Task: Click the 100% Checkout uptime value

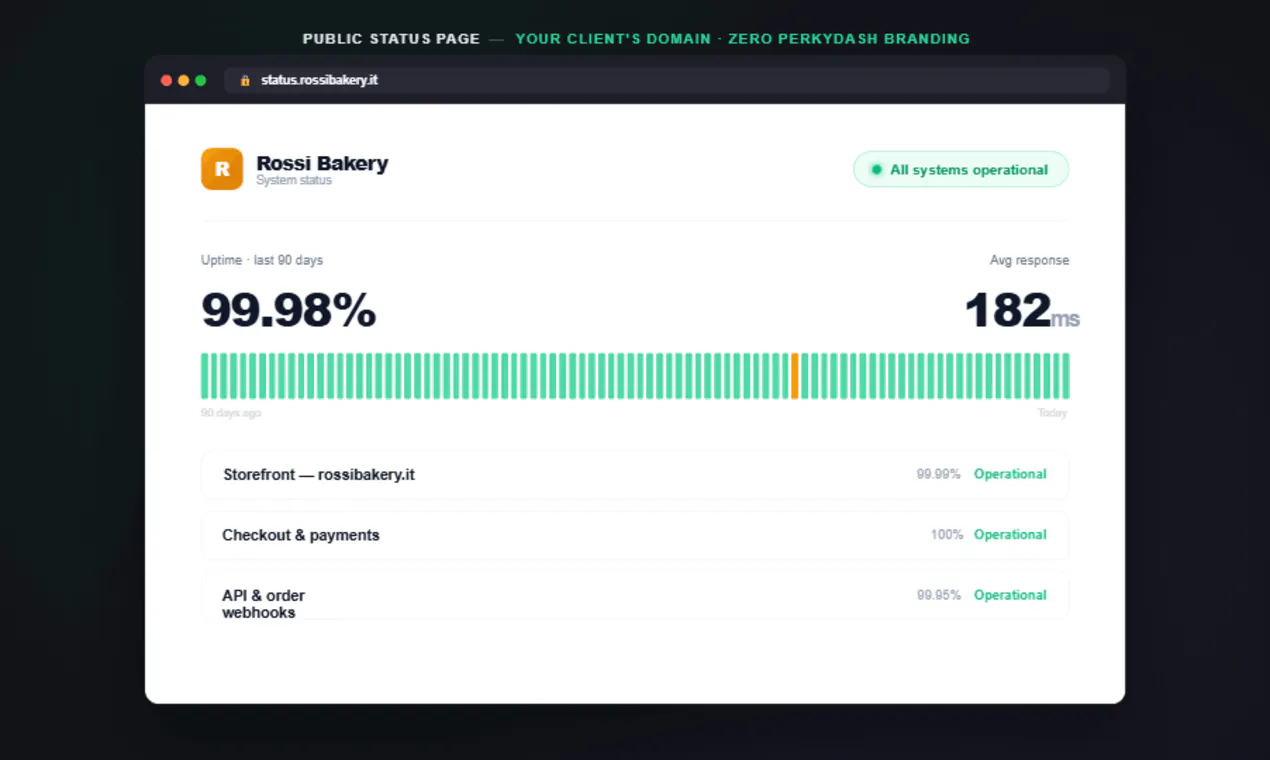Action: tap(947, 535)
